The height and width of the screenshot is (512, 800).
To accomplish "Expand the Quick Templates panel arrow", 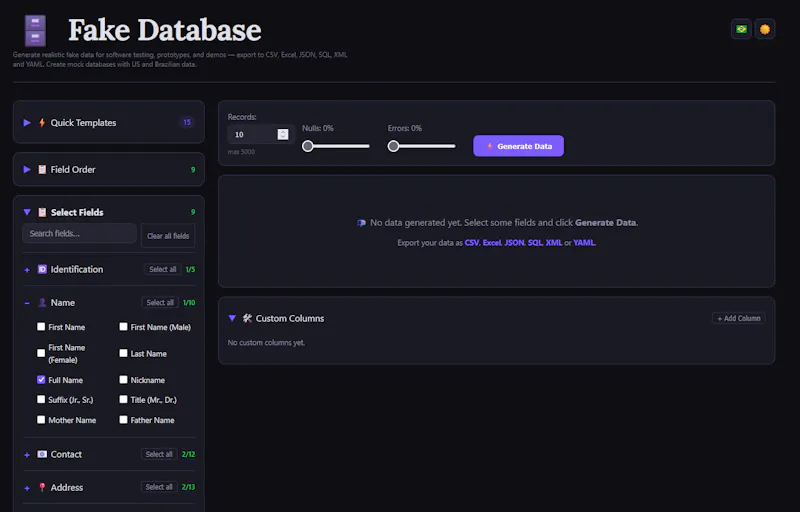I will point(27,122).
